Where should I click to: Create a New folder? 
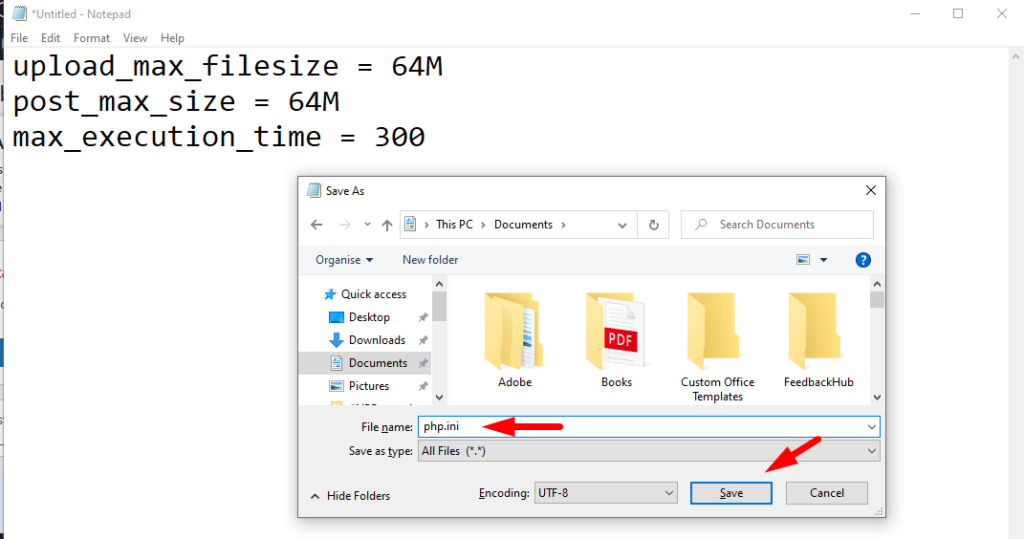tap(430, 260)
